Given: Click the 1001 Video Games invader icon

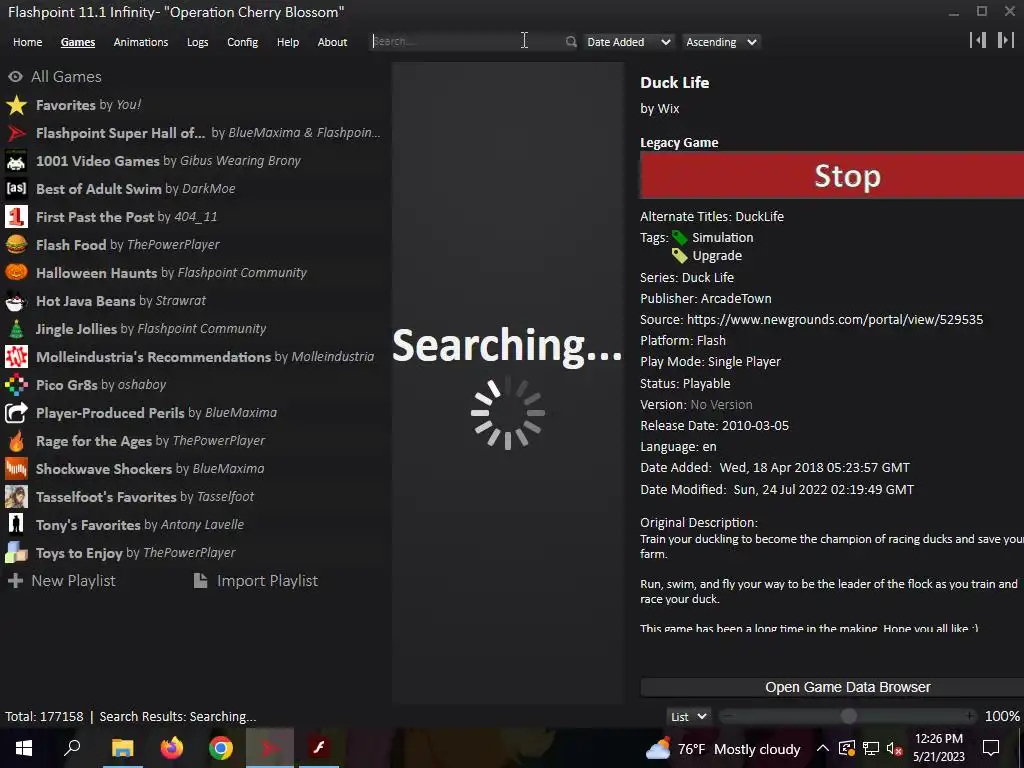Looking at the screenshot, I should point(16,161).
